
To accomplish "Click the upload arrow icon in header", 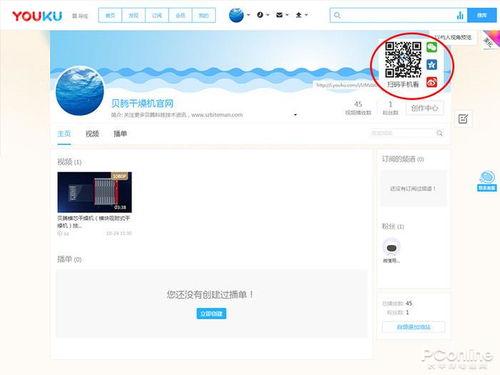I will click(x=299, y=15).
